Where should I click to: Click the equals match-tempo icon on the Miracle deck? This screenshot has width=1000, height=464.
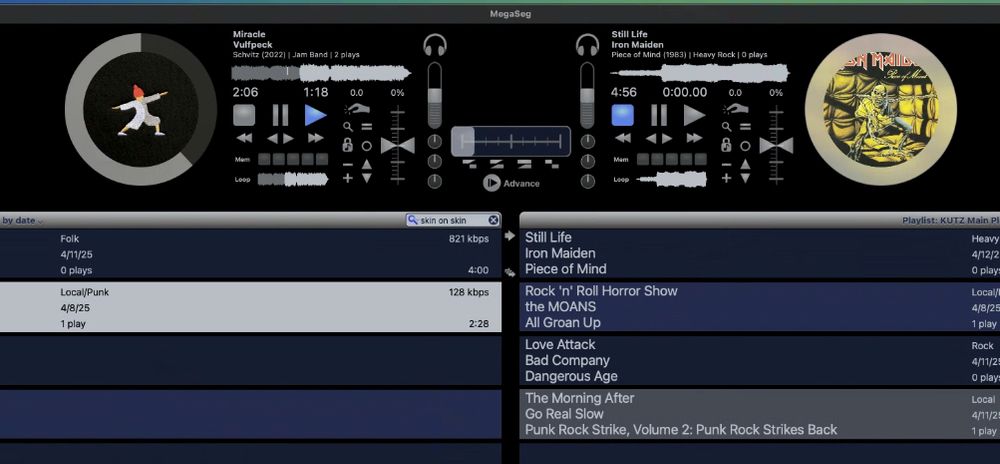coord(367,127)
